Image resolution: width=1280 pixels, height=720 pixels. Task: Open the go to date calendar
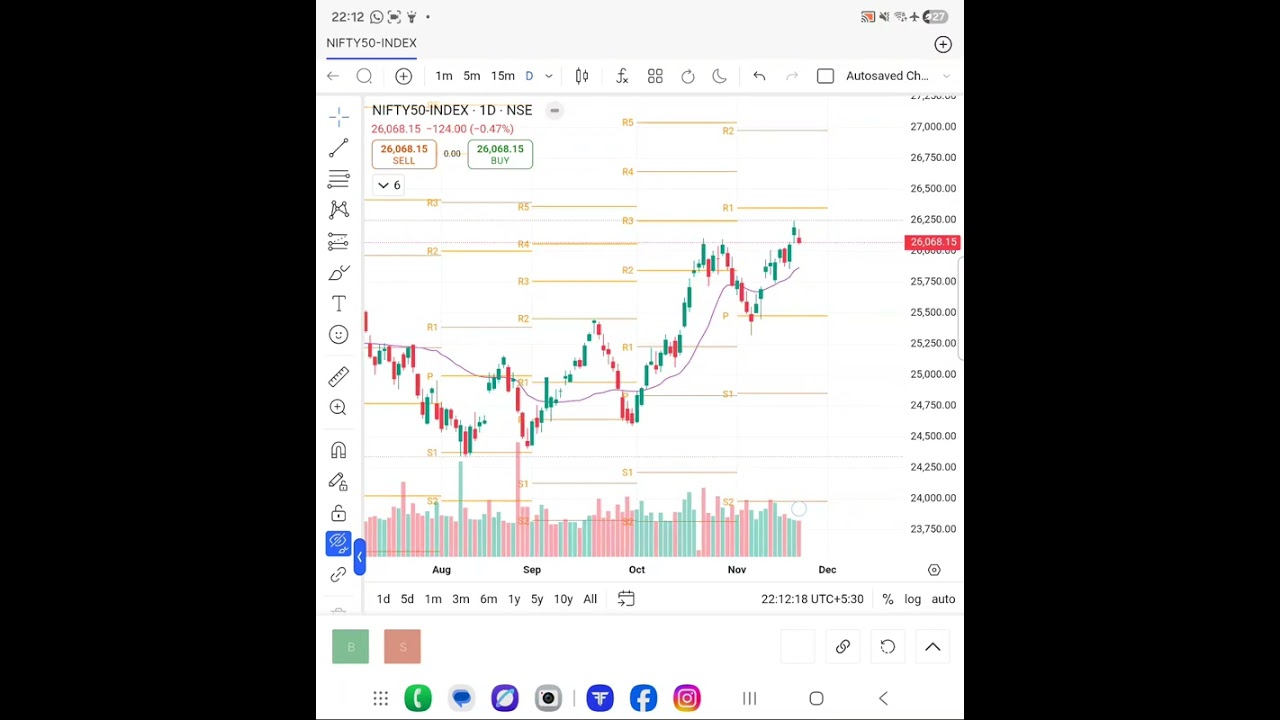point(626,599)
